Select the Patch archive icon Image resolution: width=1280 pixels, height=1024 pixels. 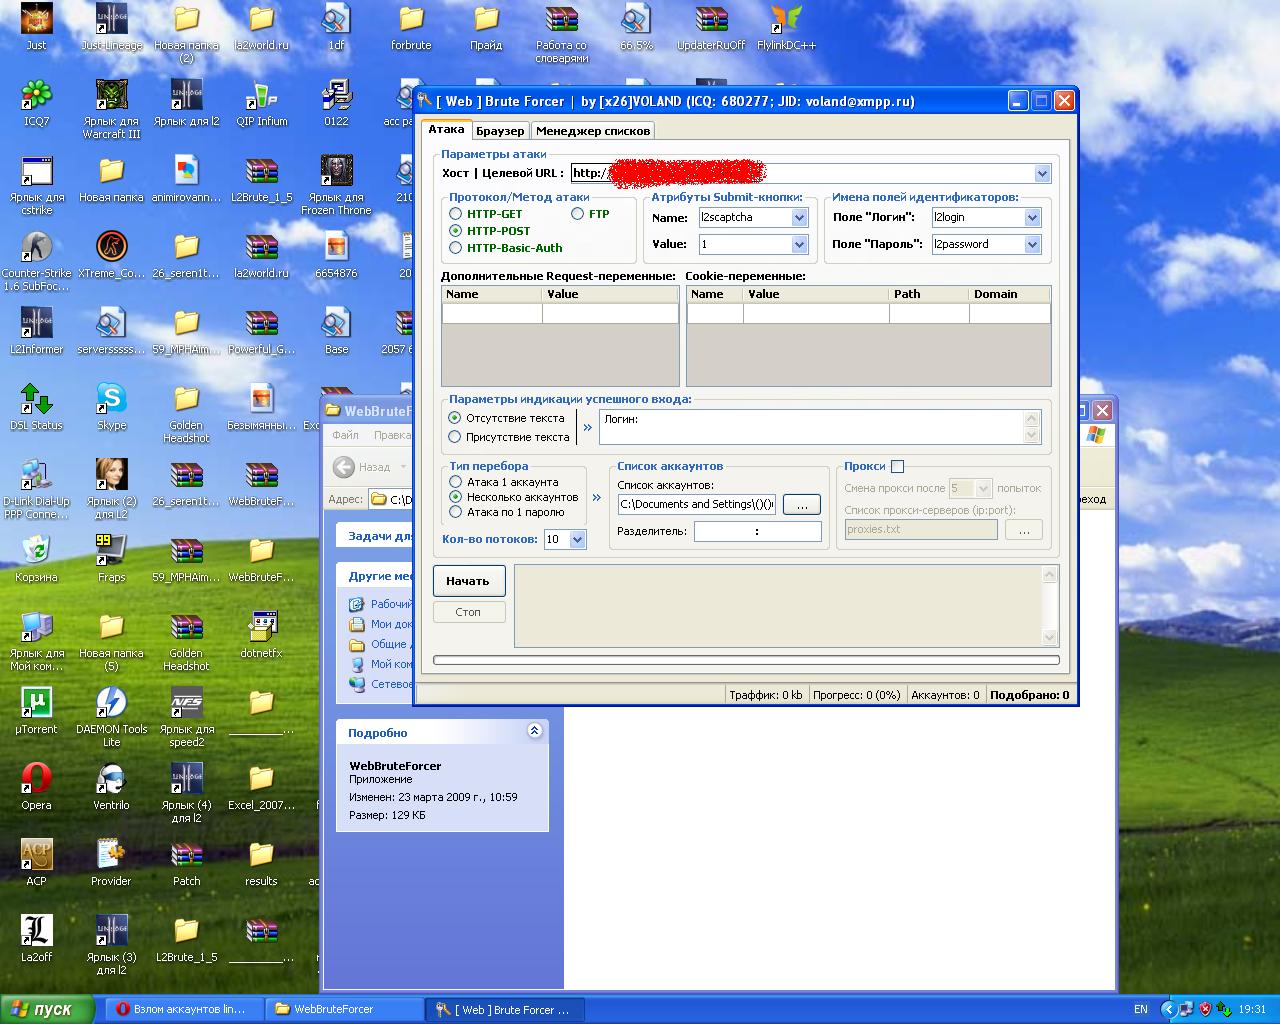pos(186,863)
